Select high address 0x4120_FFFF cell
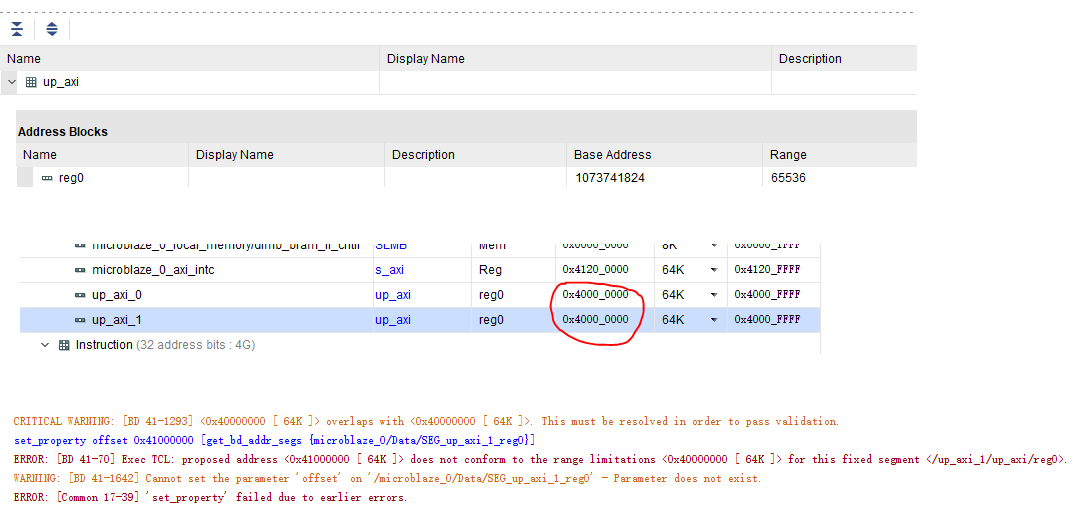This screenshot has height=516, width=1076. [767, 270]
